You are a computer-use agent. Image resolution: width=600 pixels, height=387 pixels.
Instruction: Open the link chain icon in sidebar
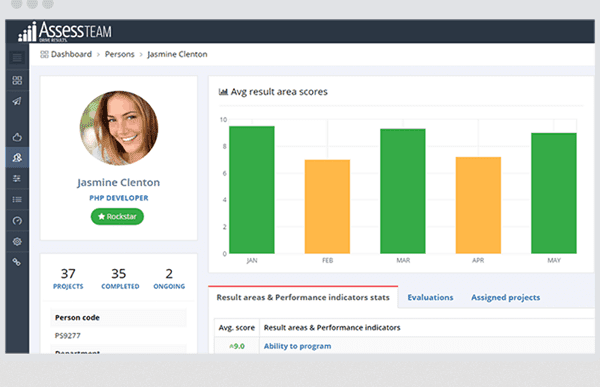pyautogui.click(x=17, y=262)
